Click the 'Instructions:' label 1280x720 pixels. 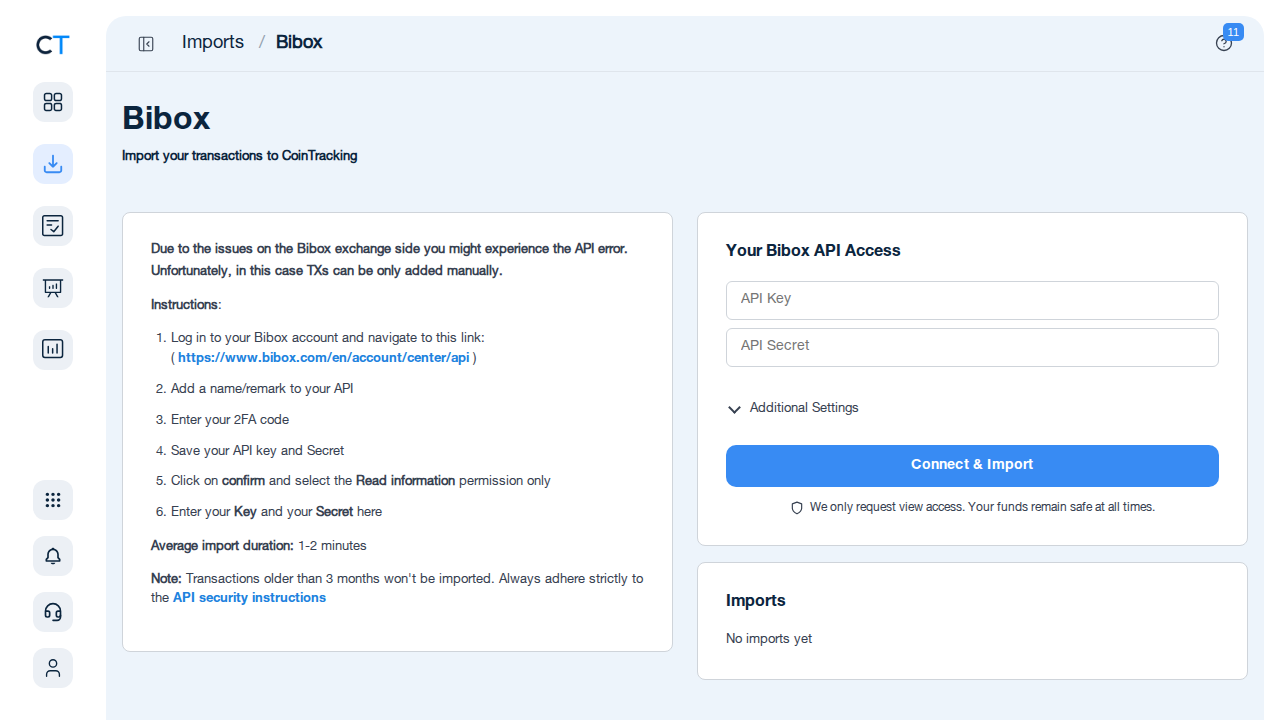coord(186,305)
